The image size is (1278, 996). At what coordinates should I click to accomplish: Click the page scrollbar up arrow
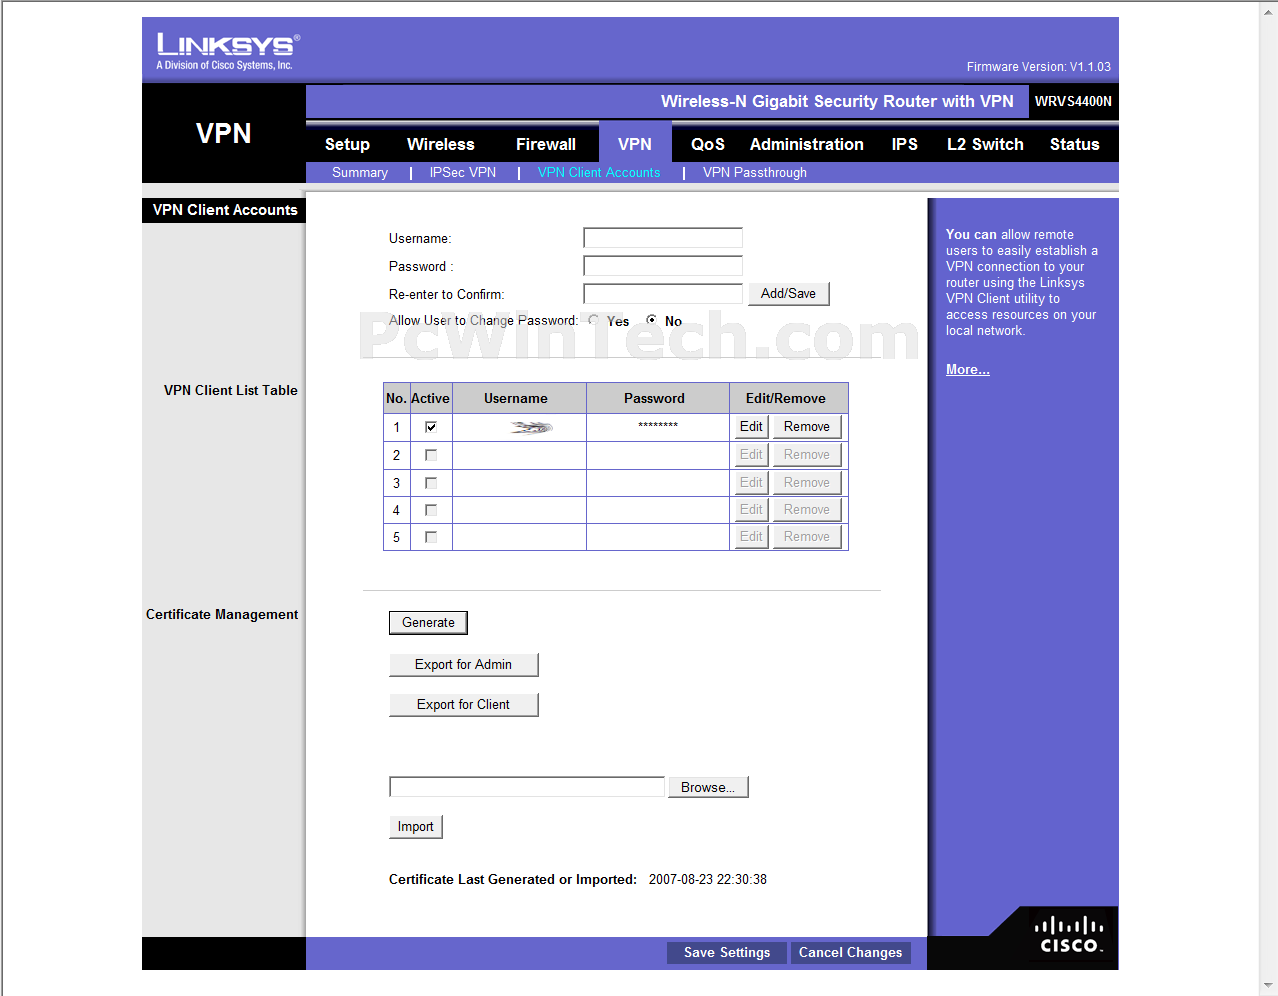(1268, 9)
